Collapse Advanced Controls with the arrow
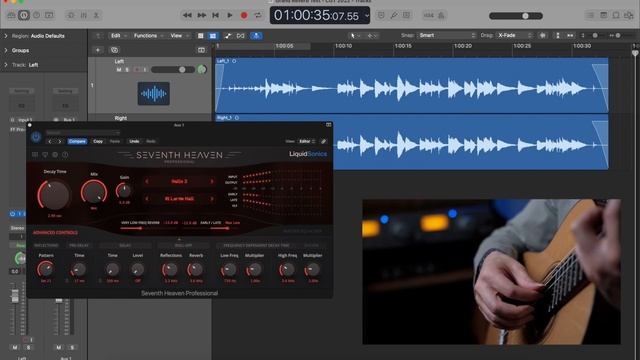Screen dimensions: 640x360 pos(179,240)
